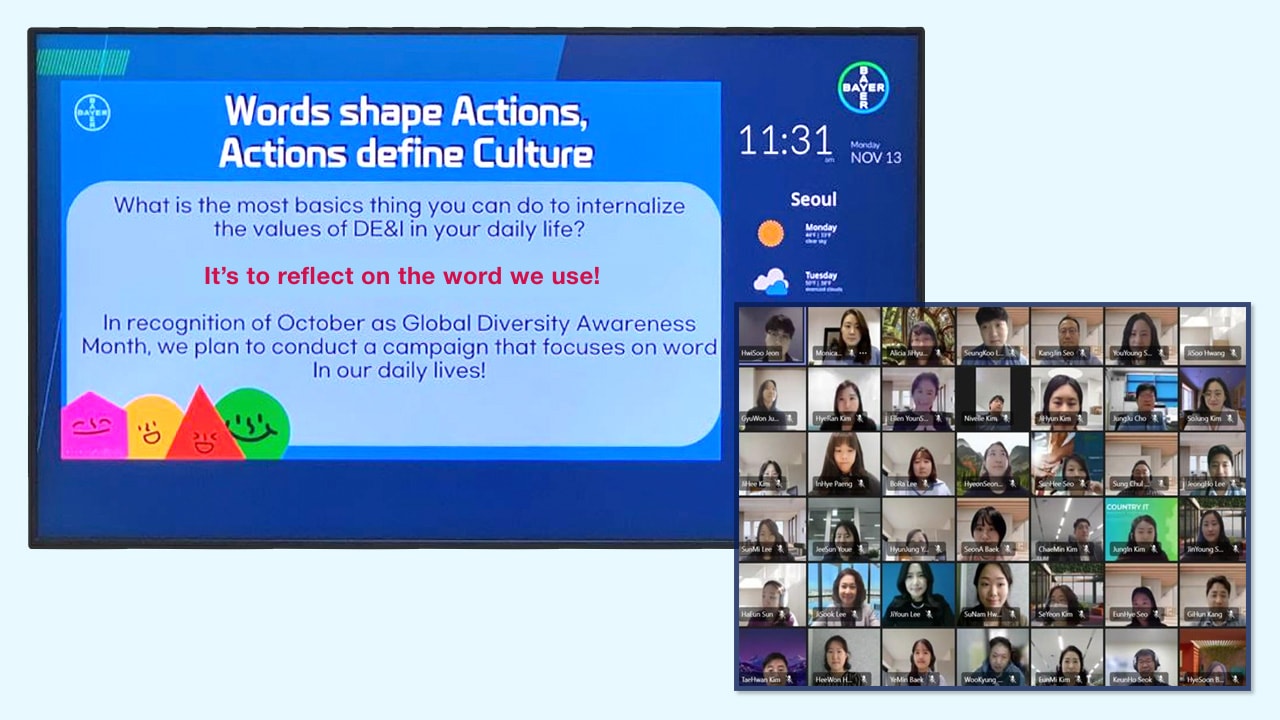
Task: Select HyeSoon's video tile
Action: click(1213, 658)
